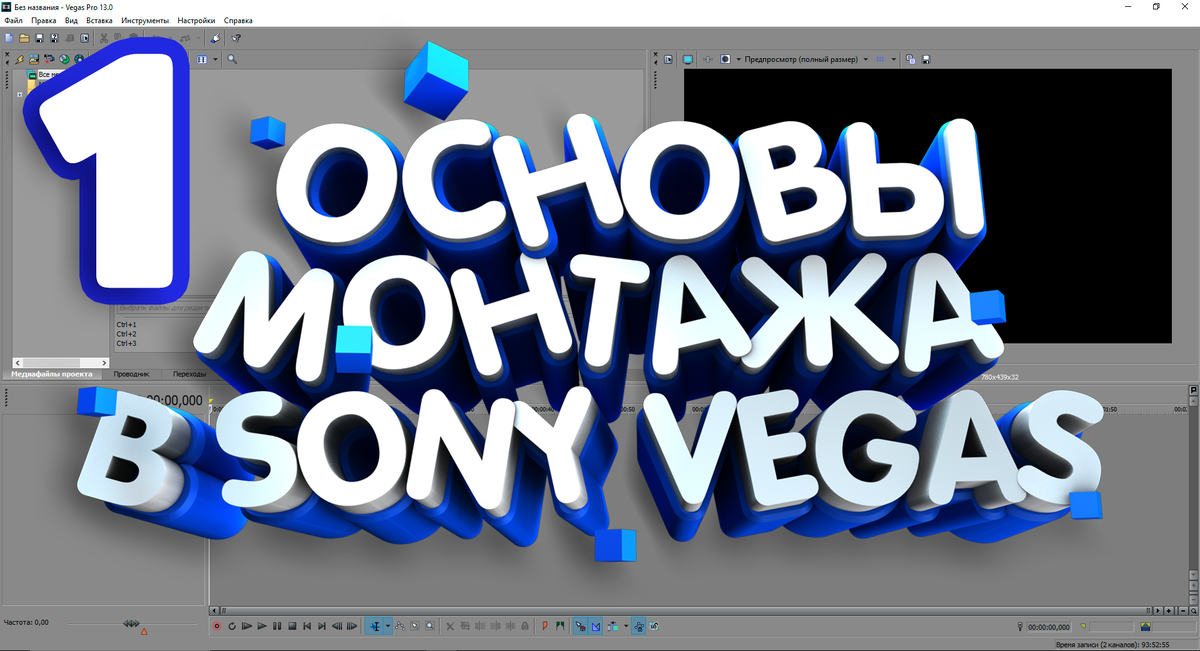Toggle ignore event grouping

tap(655, 626)
